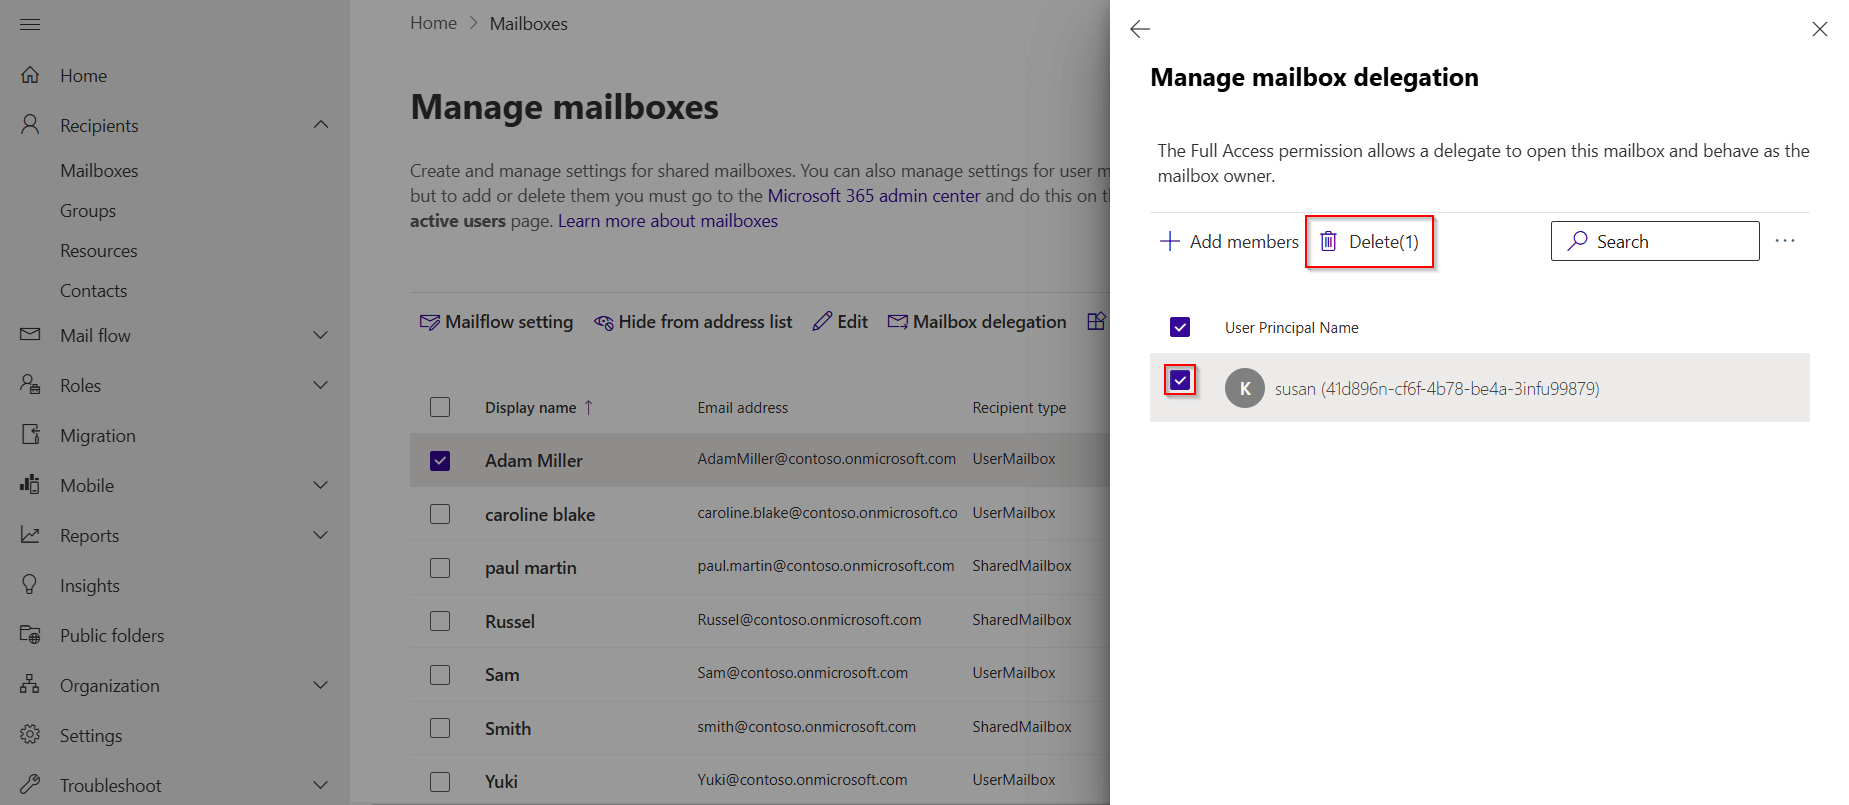
Task: Expand the Organization section chevron
Action: (321, 685)
